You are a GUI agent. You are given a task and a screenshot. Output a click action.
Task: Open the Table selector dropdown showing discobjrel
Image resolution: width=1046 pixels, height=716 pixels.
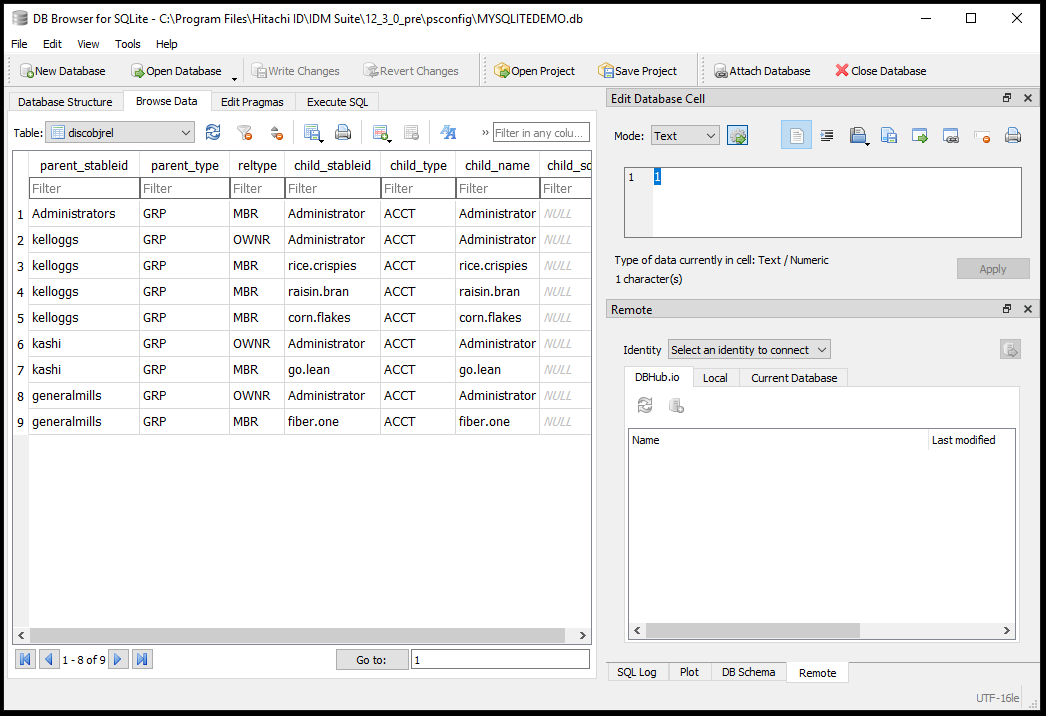pyautogui.click(x=121, y=133)
